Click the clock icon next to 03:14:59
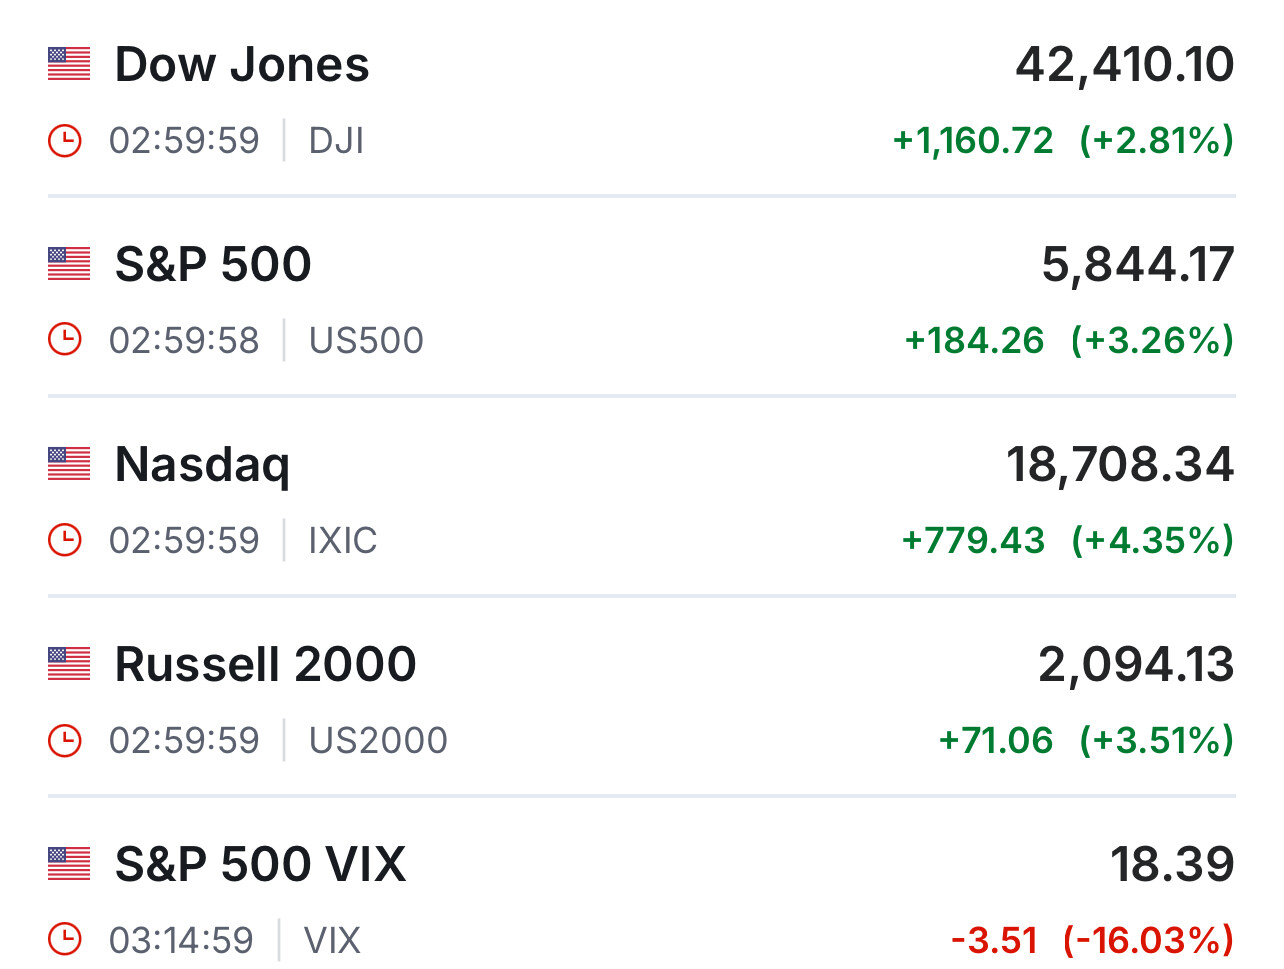 (x=65, y=940)
